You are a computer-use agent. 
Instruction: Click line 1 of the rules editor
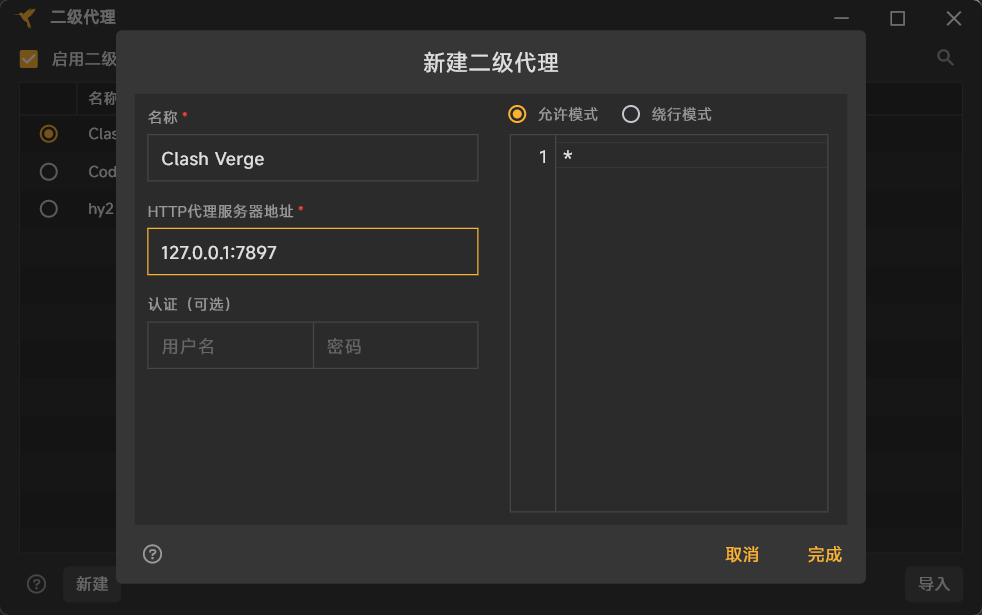pos(691,156)
